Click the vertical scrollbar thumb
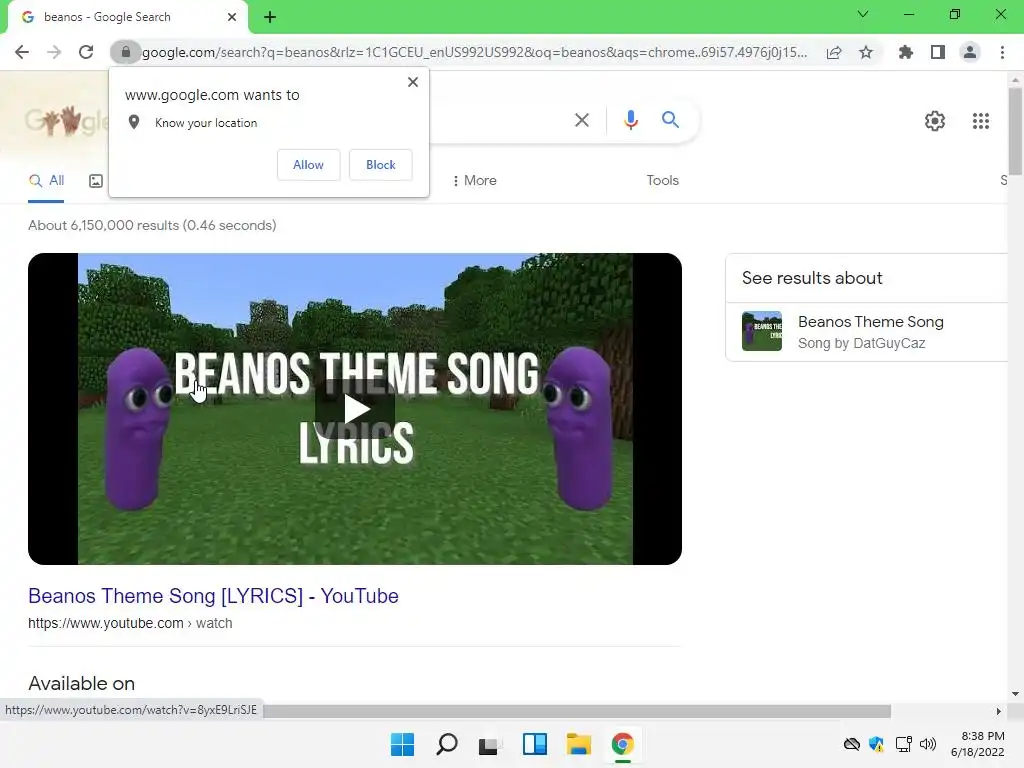This screenshot has width=1024, height=768. pyautogui.click(x=1015, y=131)
